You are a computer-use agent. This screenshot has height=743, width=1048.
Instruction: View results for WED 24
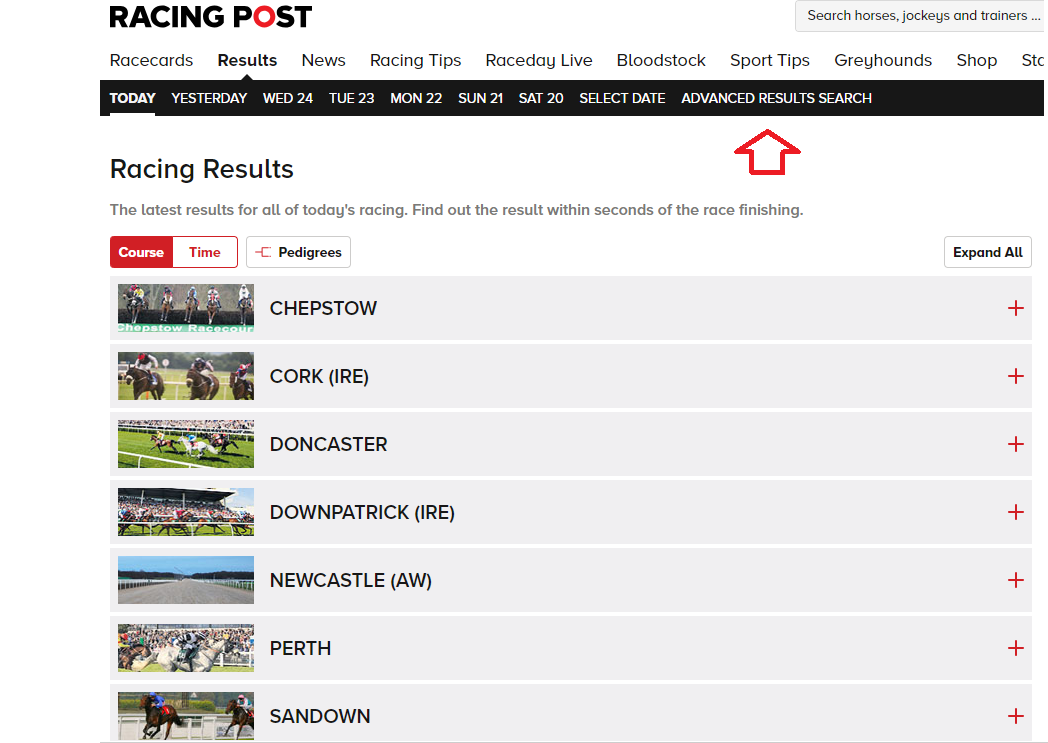tap(288, 98)
